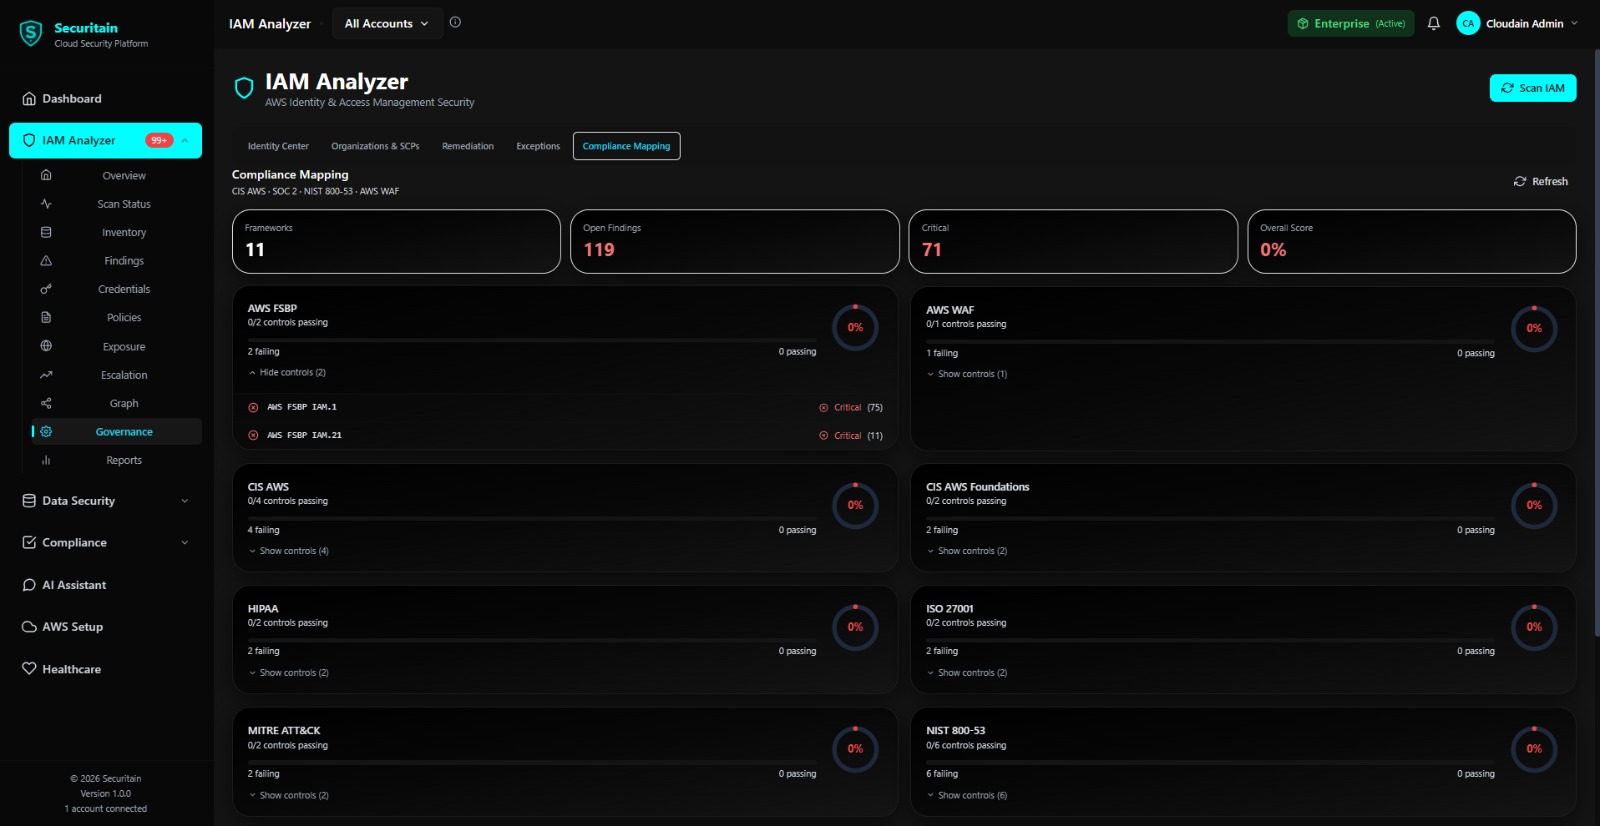The image size is (1600, 826).
Task: Click the Enterprise (Active) plan badge
Action: point(1351,23)
